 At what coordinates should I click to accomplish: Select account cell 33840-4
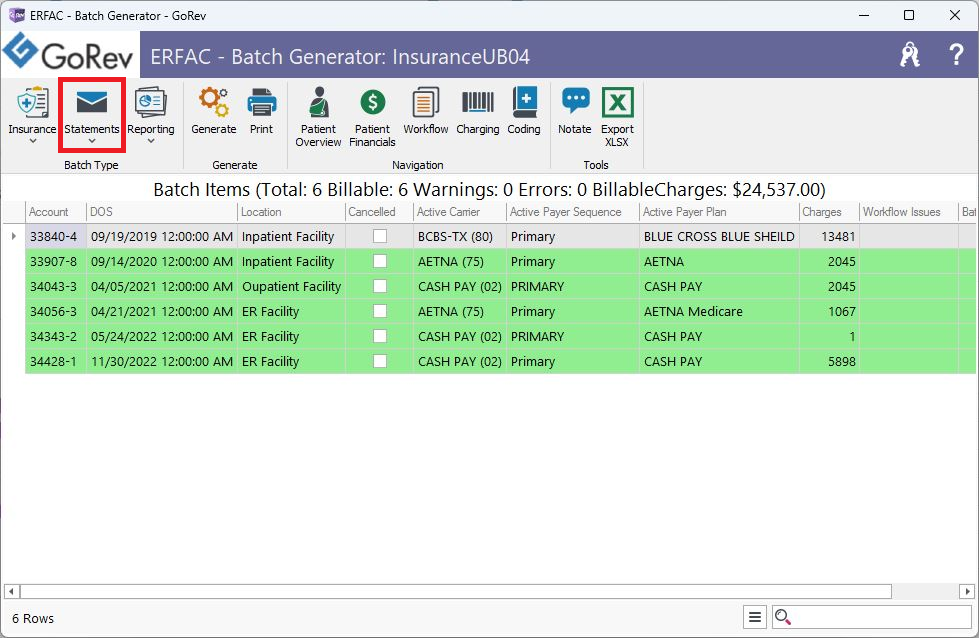click(x=56, y=237)
